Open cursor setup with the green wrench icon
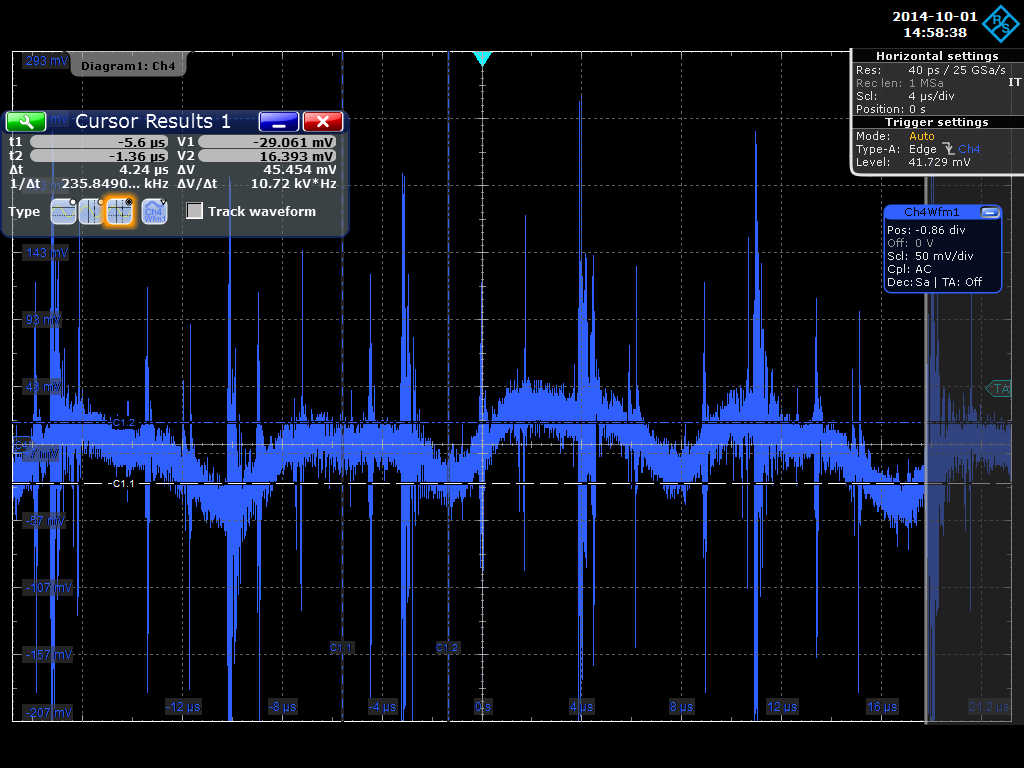Screen dimensions: 1024x768 click(26, 121)
